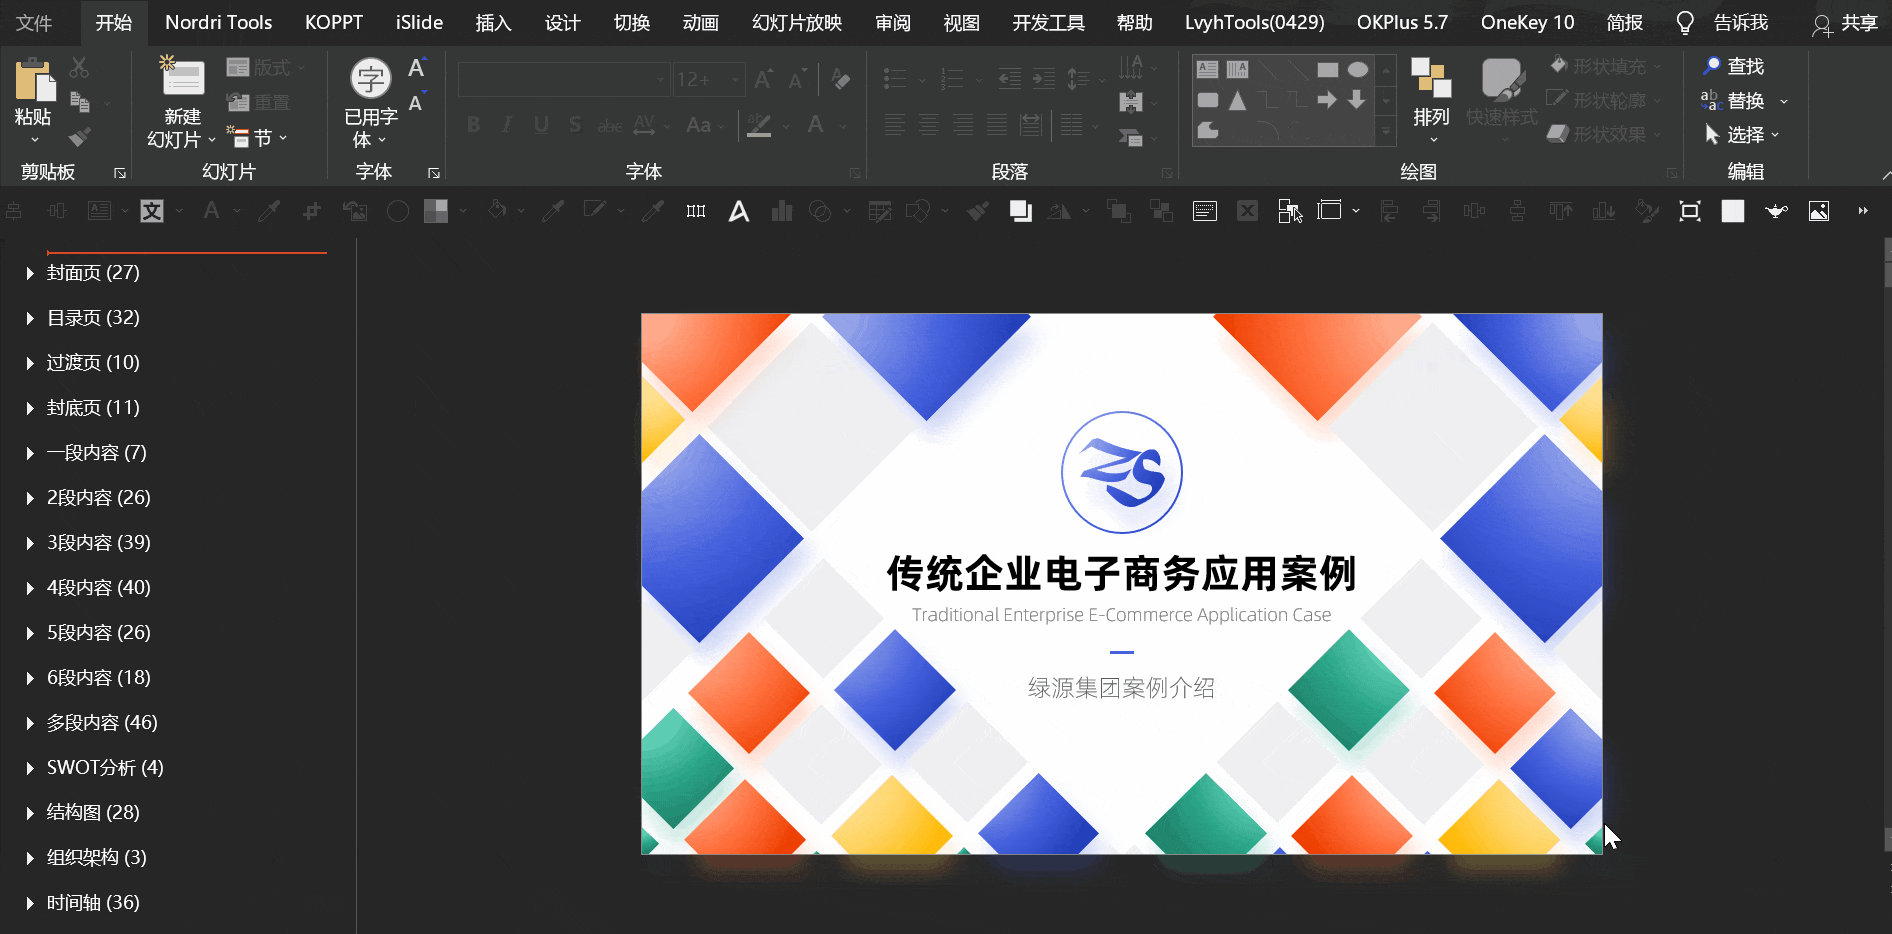Image resolution: width=1892 pixels, height=934 pixels.
Task: Select the Right Arrow shape in gallery
Action: 1327,100
